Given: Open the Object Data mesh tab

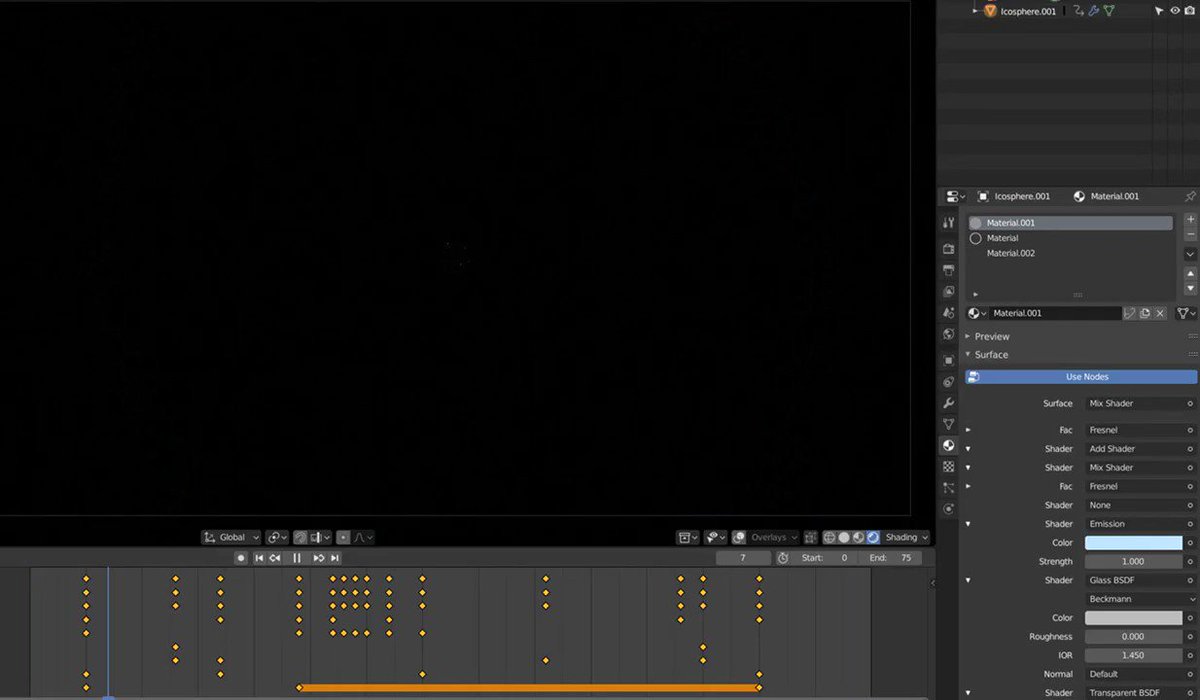Looking at the screenshot, I should [x=949, y=424].
